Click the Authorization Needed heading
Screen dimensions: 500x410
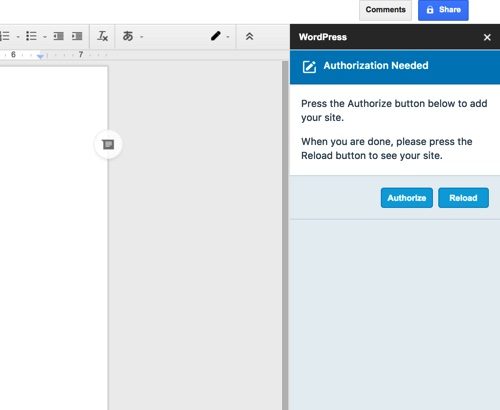(376, 66)
